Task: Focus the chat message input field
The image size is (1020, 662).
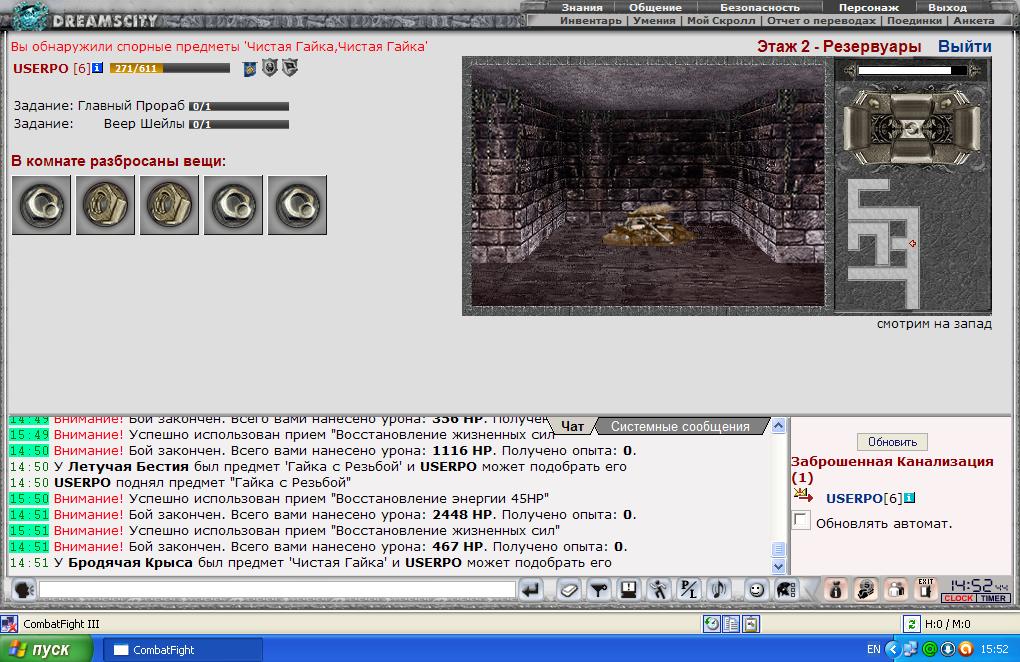Action: tap(277, 590)
